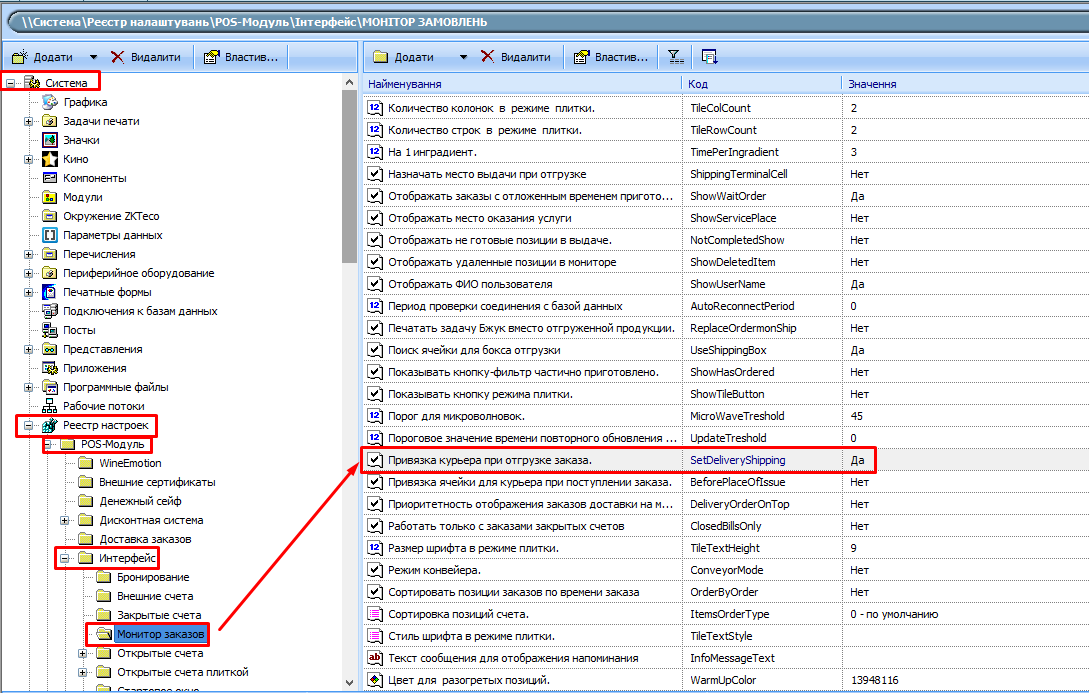
Task: Toggle checkbox for Привязка курьера при отгрузке заказа
Action: point(375,460)
